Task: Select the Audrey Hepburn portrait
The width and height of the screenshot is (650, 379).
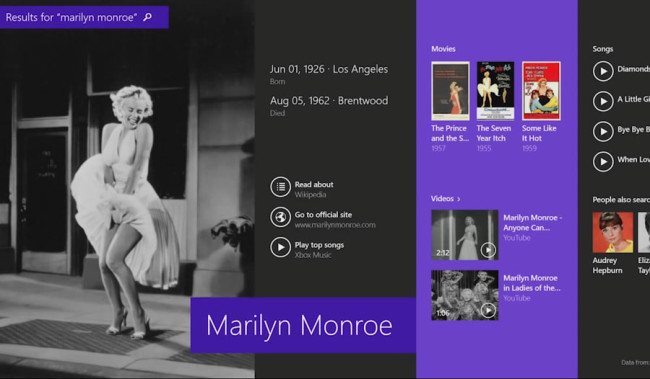Action: point(613,232)
